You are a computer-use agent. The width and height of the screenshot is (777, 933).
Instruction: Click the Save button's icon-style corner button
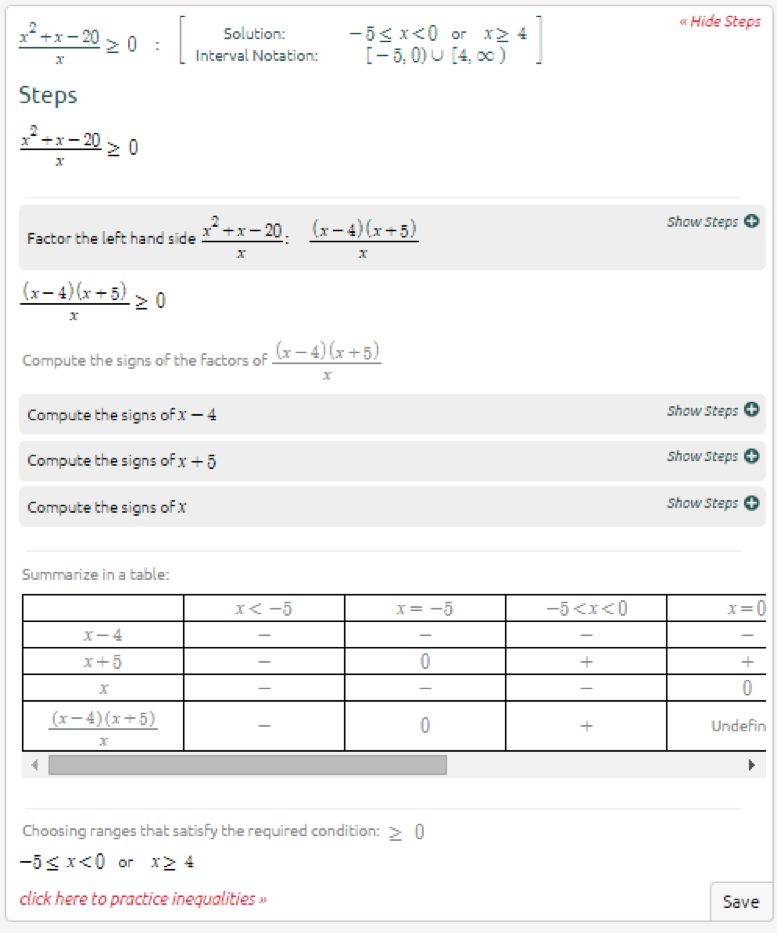[x=741, y=901]
